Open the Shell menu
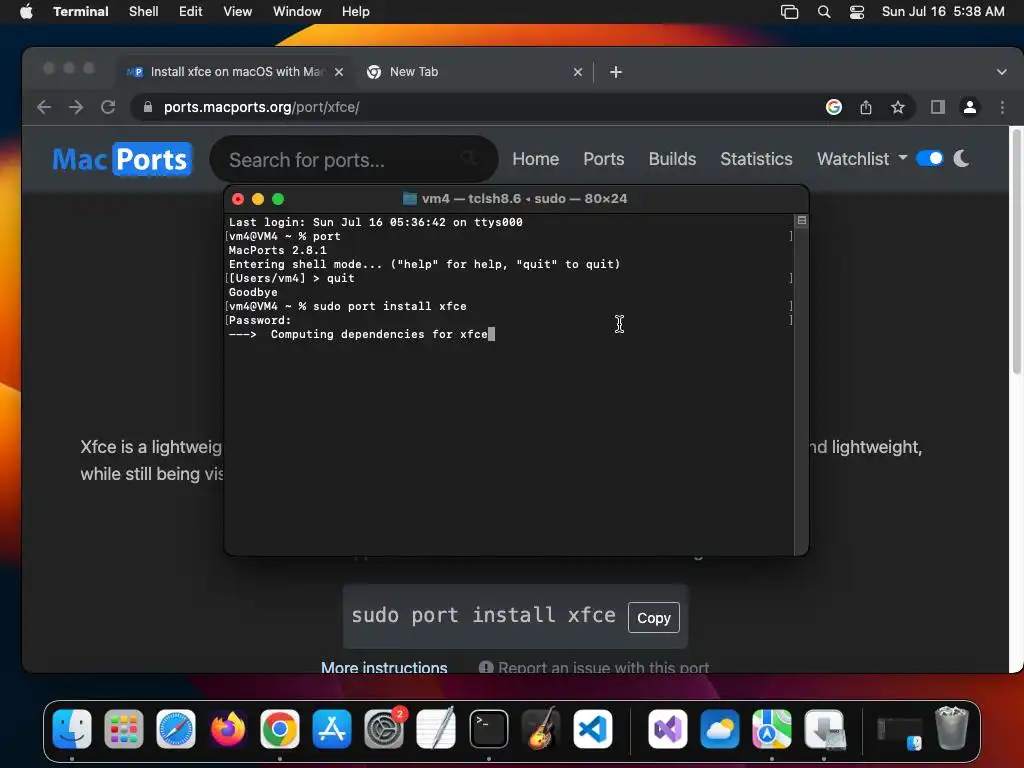Image resolution: width=1024 pixels, height=768 pixels. 144,12
